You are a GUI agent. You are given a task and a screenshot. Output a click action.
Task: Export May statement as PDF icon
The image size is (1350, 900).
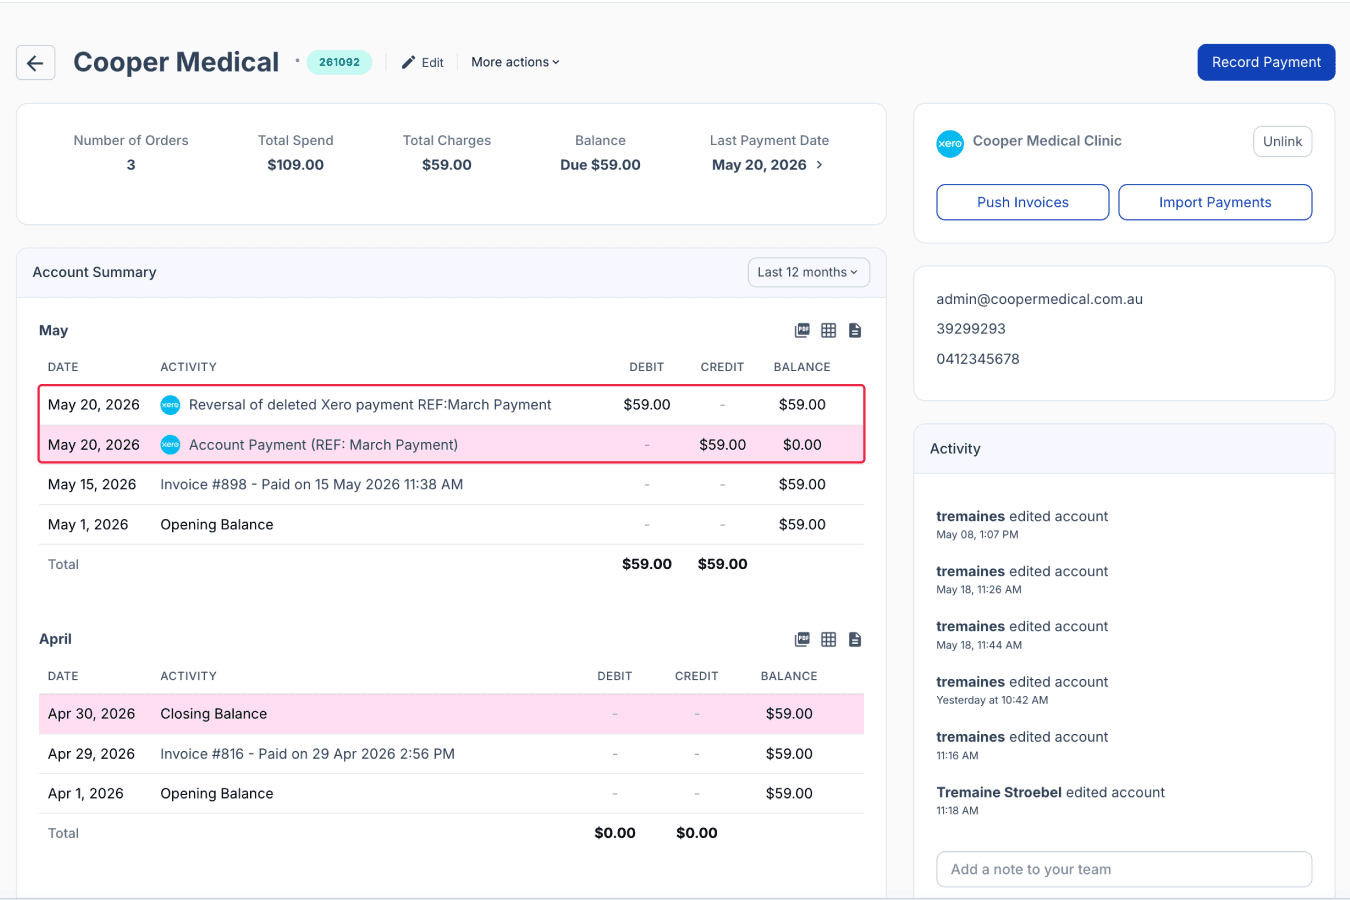click(x=802, y=331)
